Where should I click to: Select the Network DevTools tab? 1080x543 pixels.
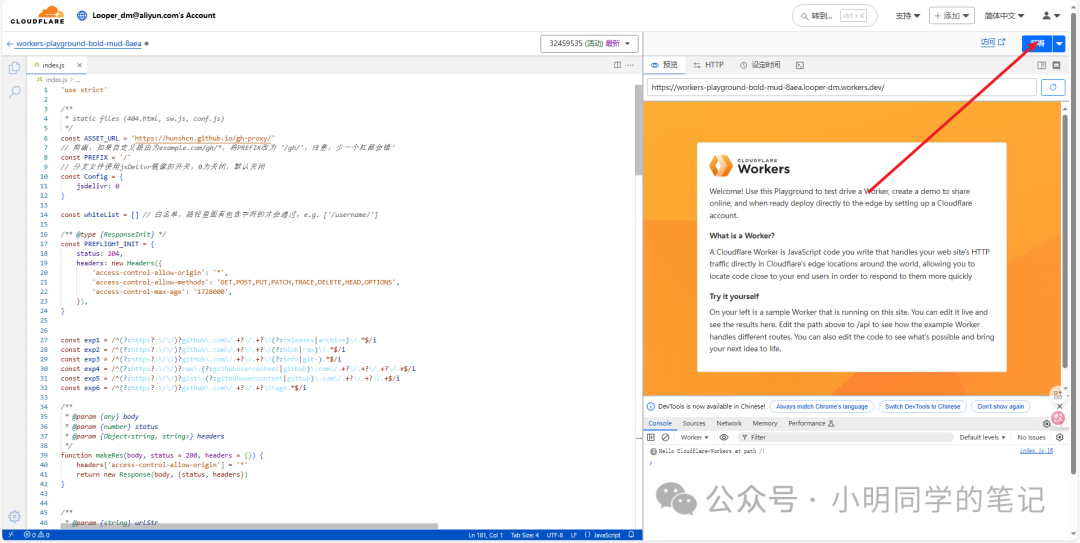click(x=729, y=424)
